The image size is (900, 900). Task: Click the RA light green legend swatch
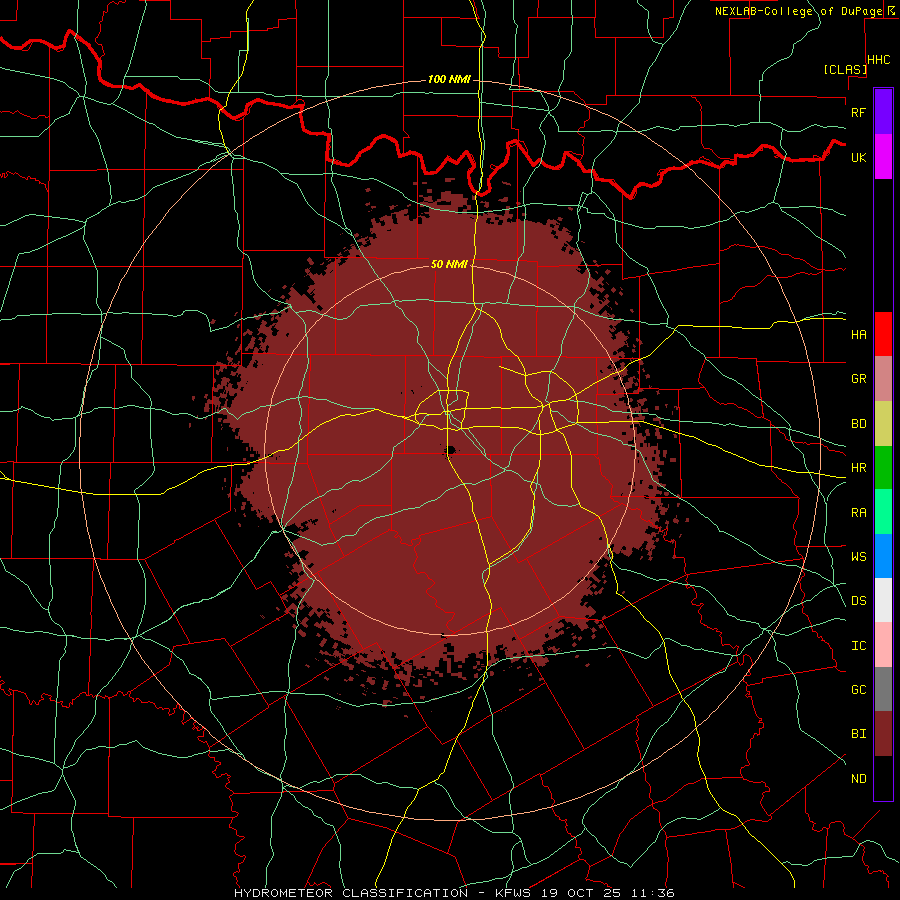coord(883,512)
